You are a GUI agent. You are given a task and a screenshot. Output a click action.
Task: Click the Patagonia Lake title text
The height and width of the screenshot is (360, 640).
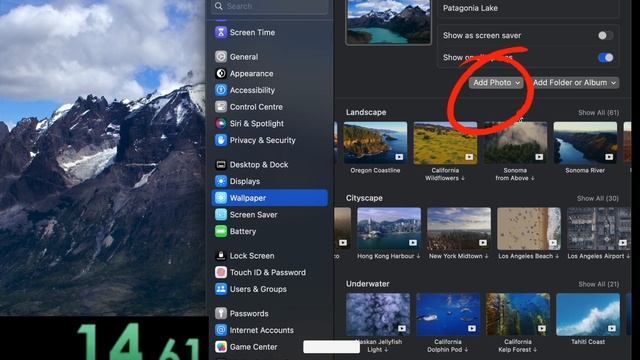pyautogui.click(x=470, y=8)
